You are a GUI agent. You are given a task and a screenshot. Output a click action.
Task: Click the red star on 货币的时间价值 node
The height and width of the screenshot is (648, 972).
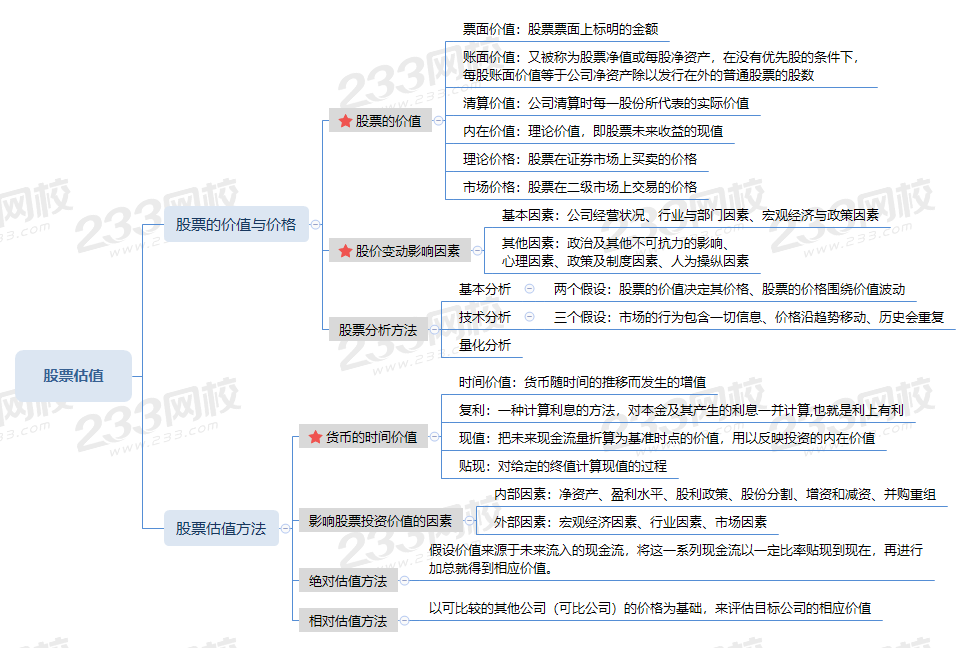(x=315, y=437)
